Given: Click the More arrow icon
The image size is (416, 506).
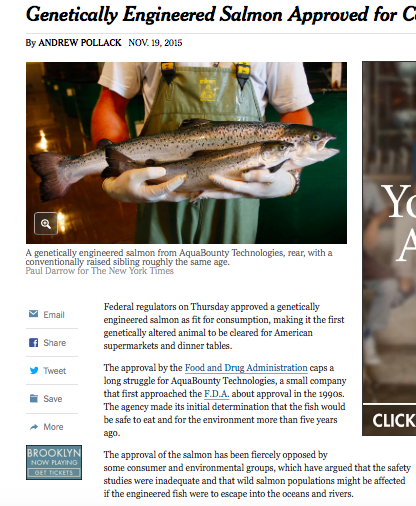Looking at the screenshot, I should tap(34, 427).
